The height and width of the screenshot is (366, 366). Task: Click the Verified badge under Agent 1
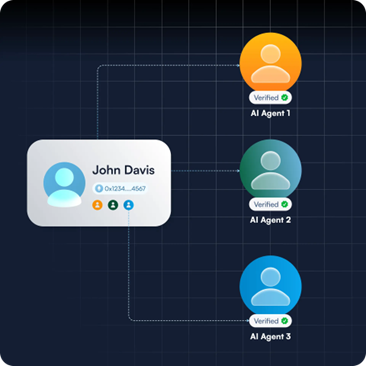(x=270, y=98)
